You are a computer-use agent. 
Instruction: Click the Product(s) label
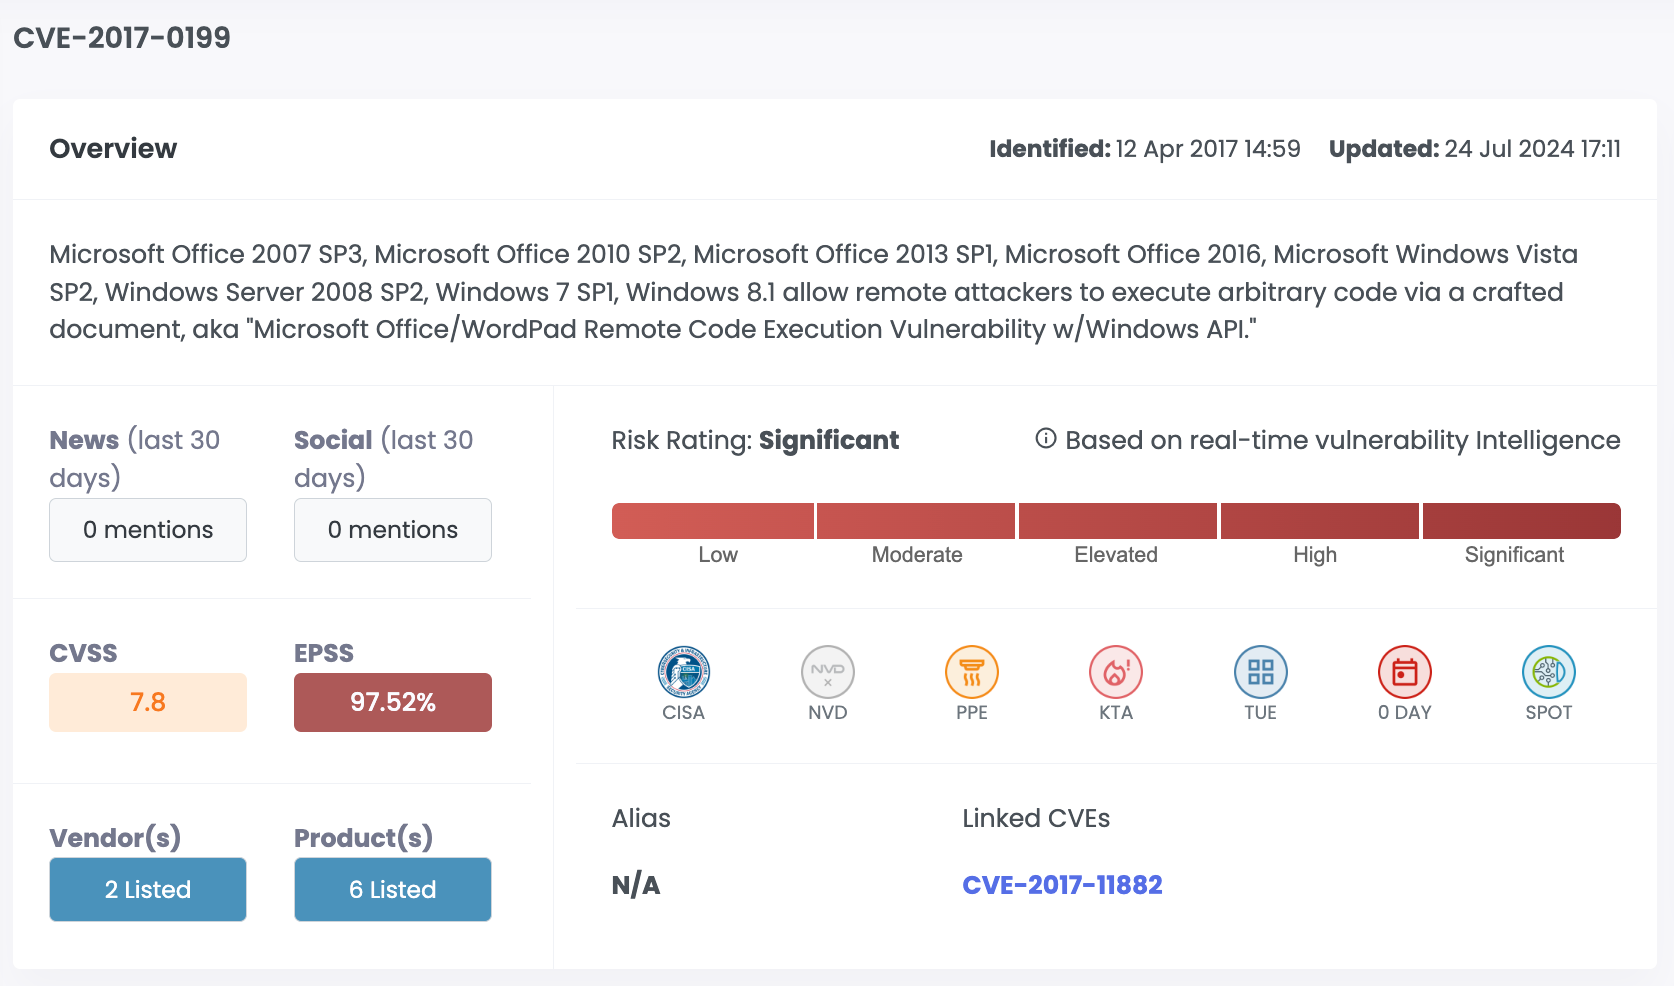point(363,838)
